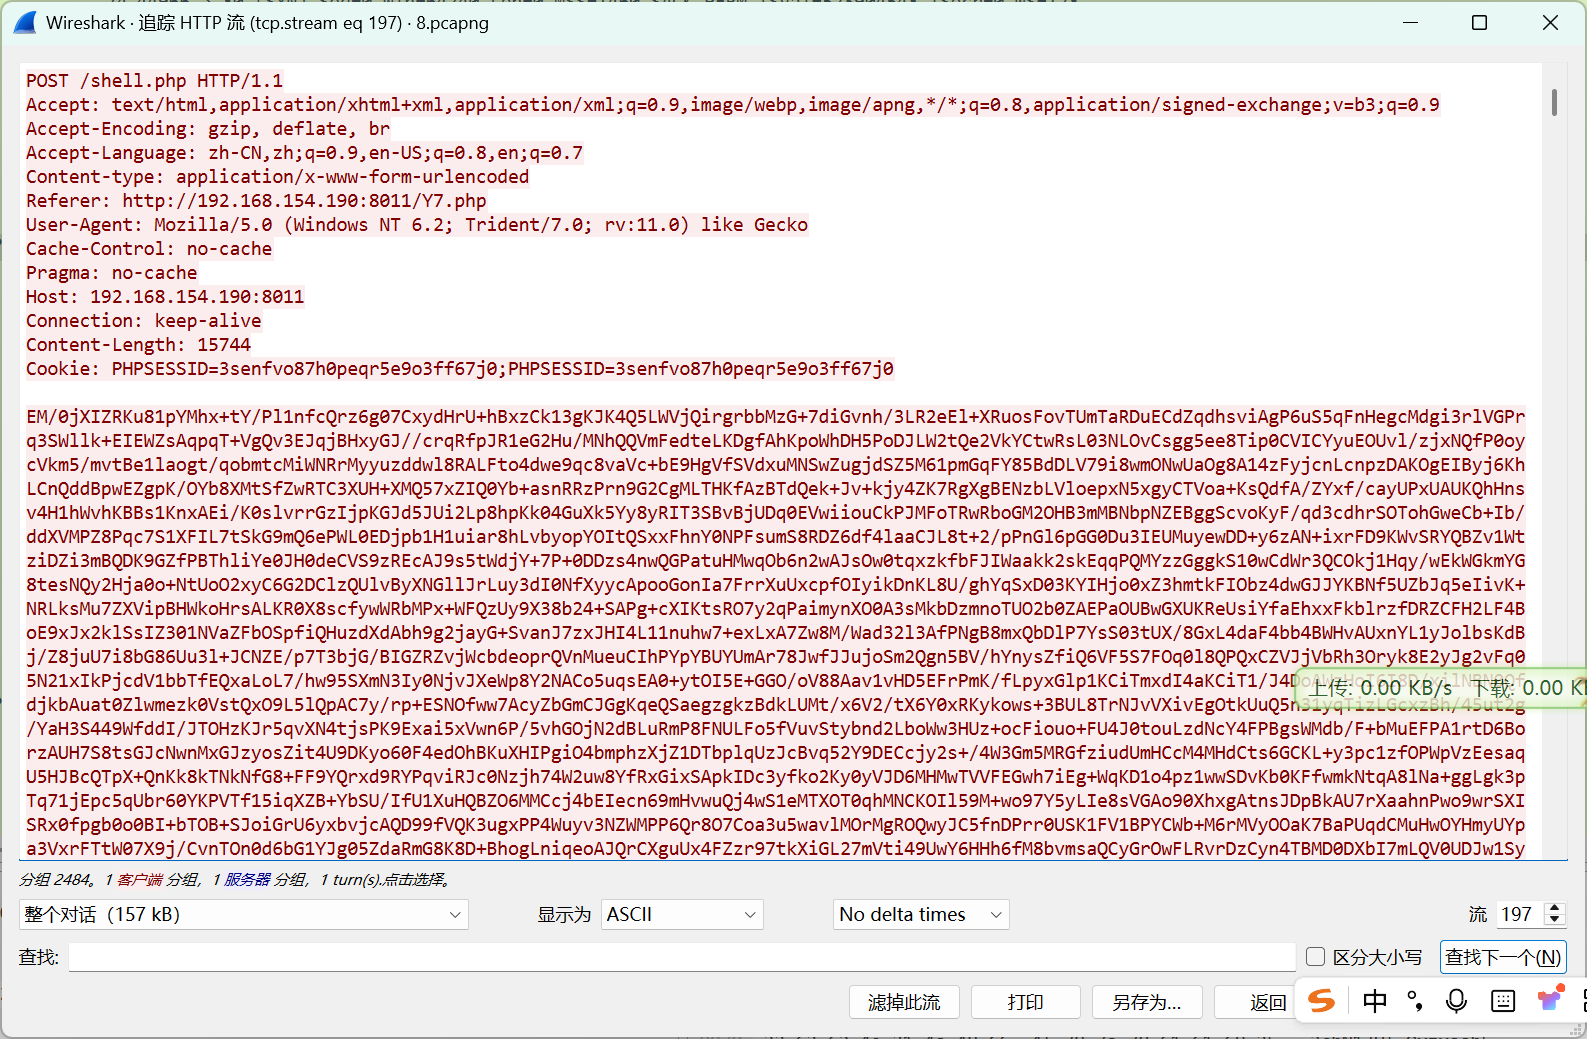Toggle Chinese input mode 中 icon

[1375, 1001]
